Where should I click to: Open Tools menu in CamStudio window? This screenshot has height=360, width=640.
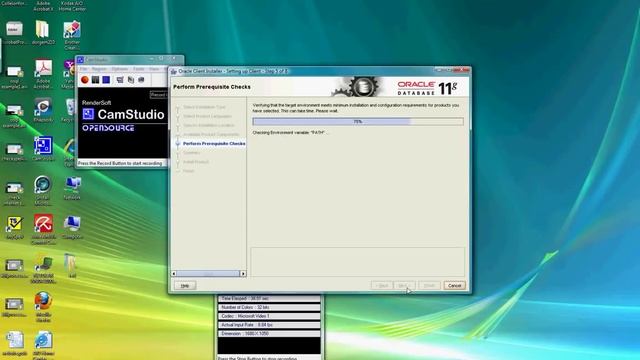point(139,69)
